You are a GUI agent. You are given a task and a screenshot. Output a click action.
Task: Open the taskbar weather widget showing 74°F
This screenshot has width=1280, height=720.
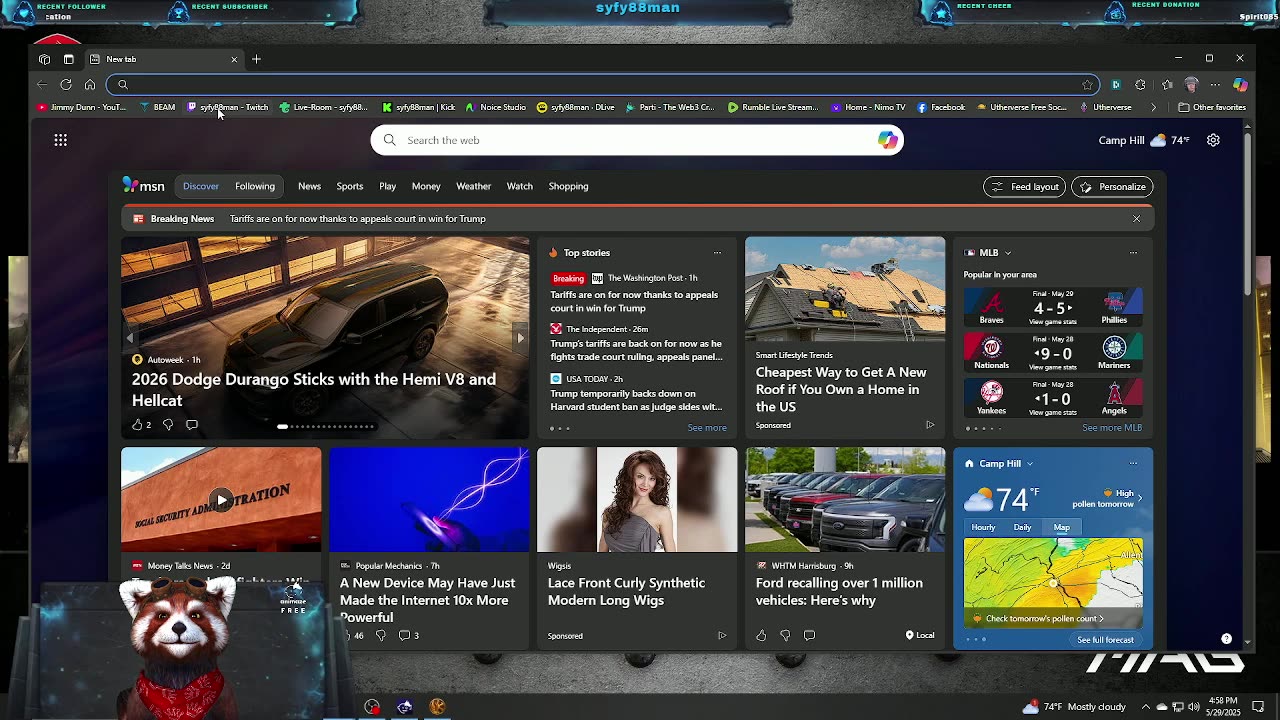pos(1074,707)
